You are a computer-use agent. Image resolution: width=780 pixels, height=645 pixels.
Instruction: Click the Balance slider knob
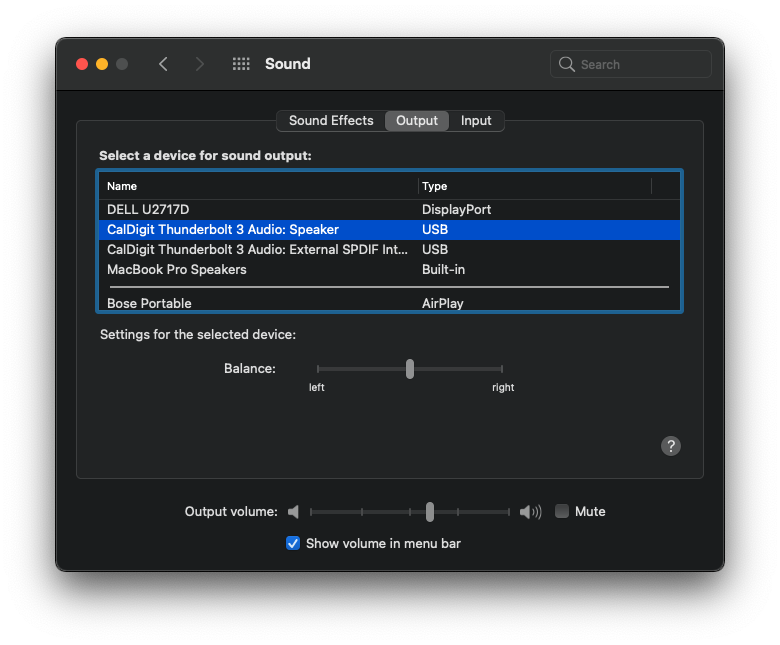pos(410,369)
